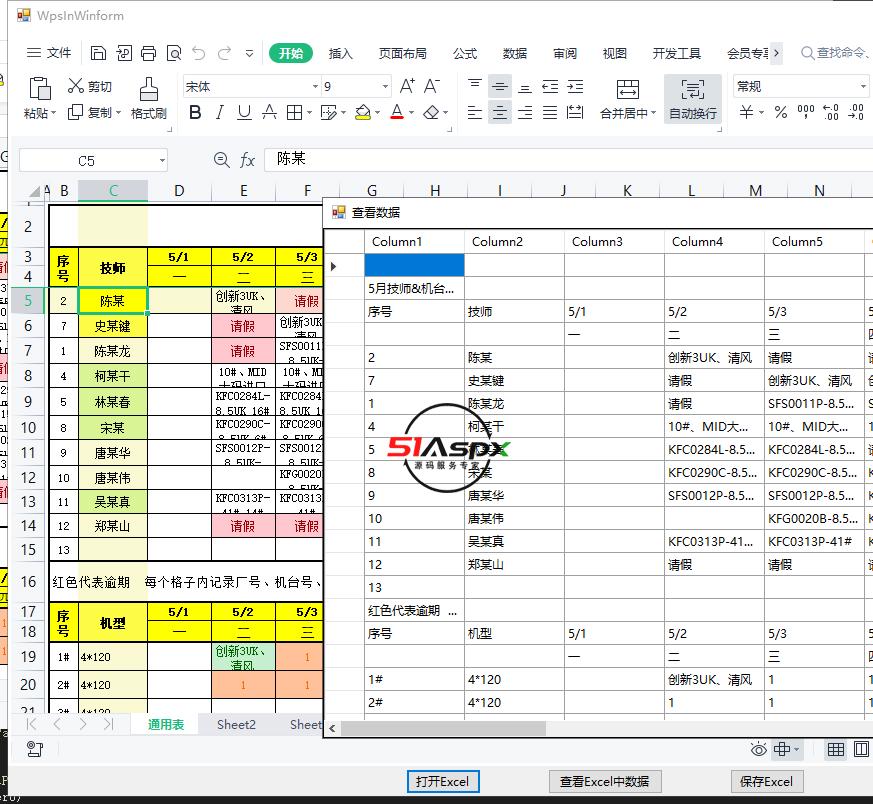Expand the quick access customize arrow
The width and height of the screenshot is (873, 804).
pyautogui.click(x=249, y=53)
